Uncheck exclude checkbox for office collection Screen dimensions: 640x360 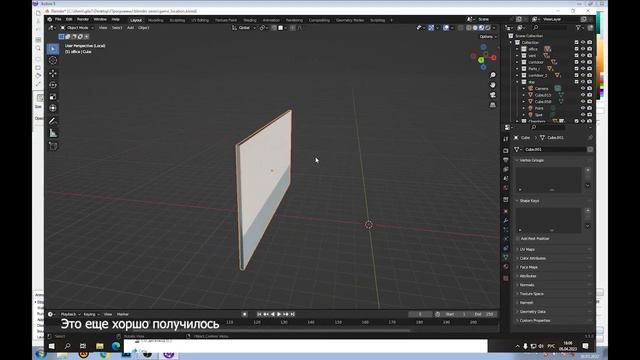coord(576,49)
